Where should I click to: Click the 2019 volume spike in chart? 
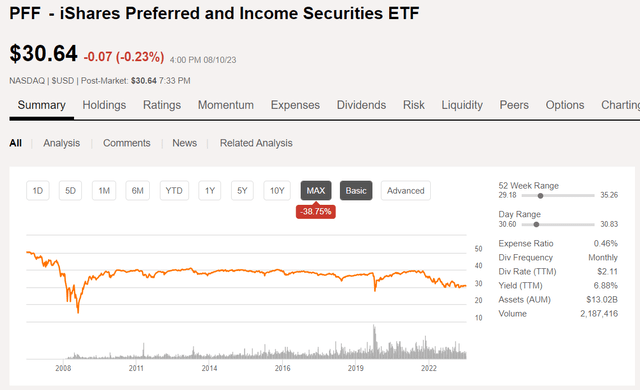coord(374,341)
